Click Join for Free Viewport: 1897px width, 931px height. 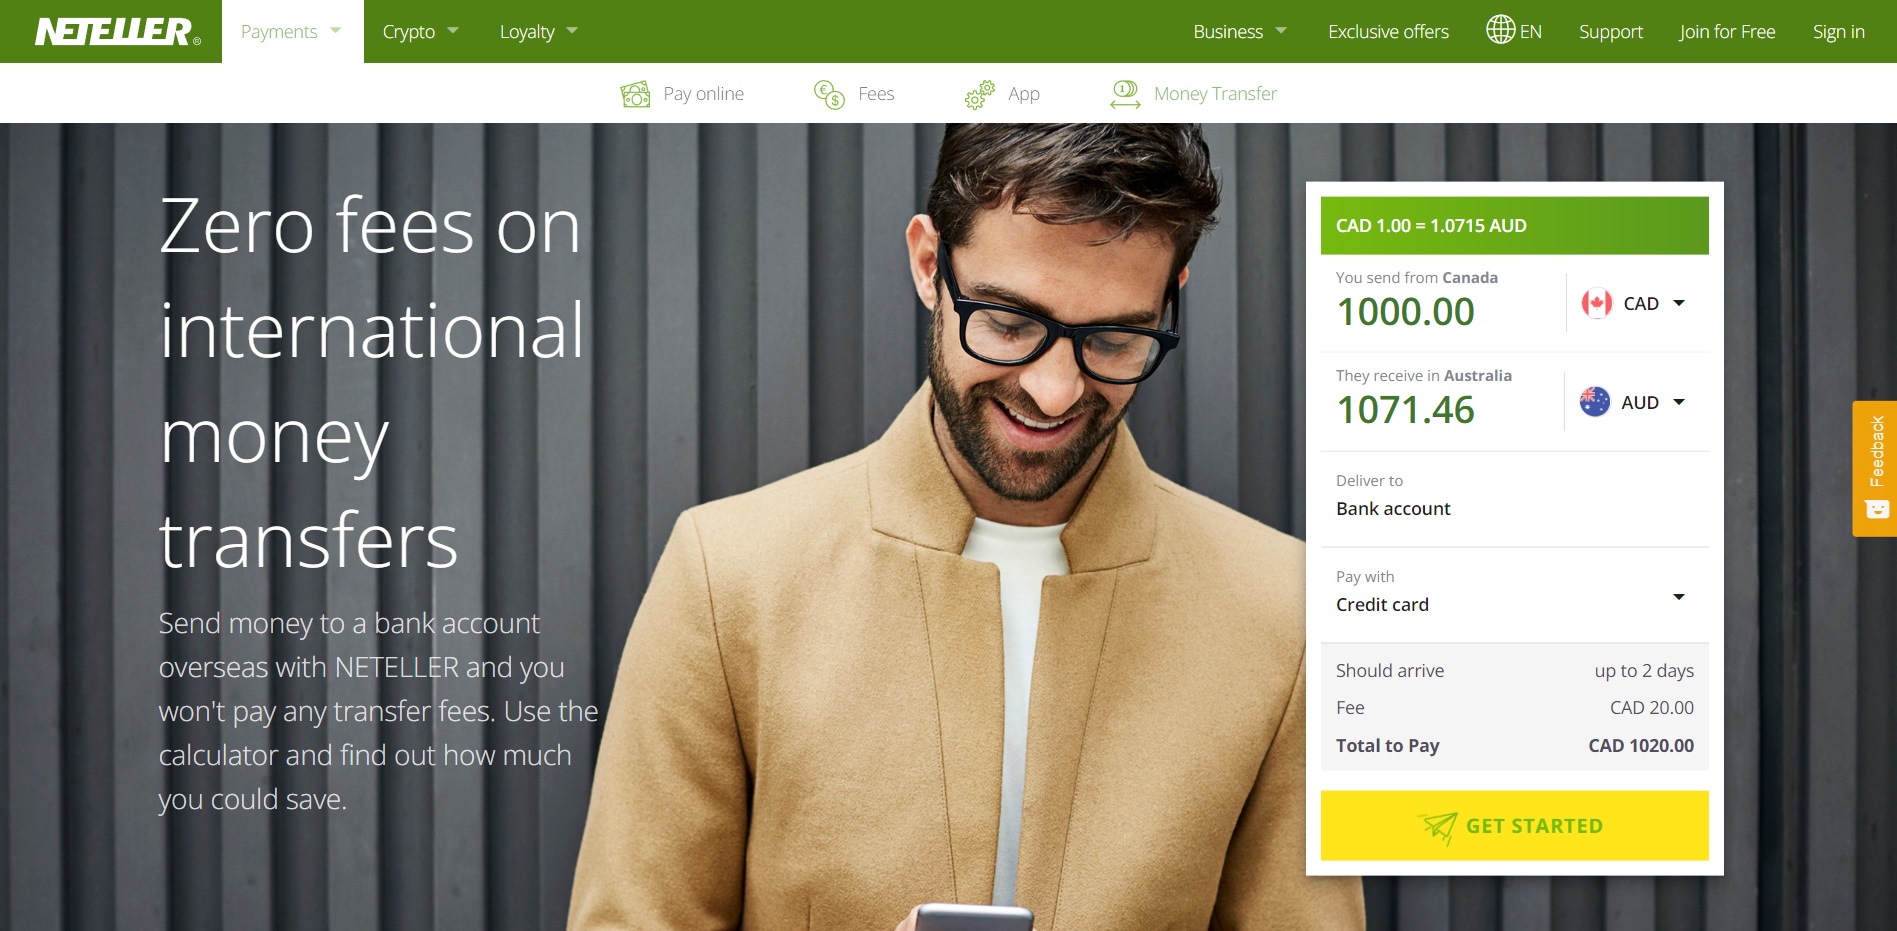tap(1727, 32)
